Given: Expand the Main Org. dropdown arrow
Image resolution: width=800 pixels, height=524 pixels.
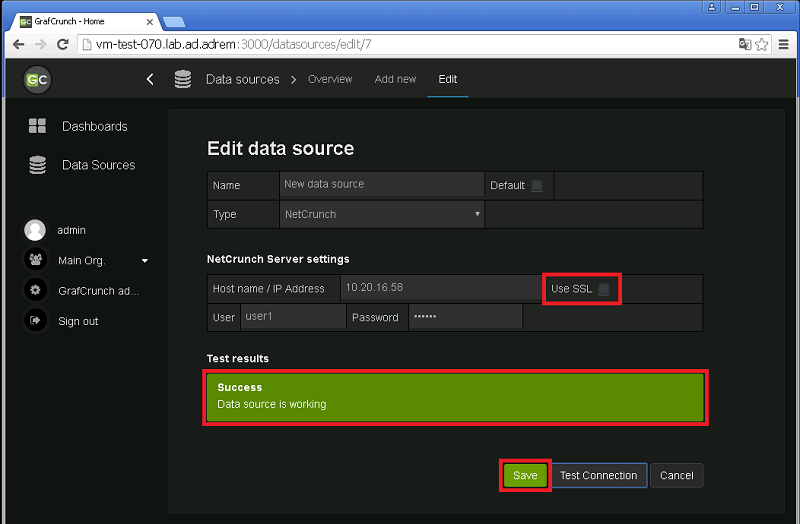Looking at the screenshot, I should point(145,261).
